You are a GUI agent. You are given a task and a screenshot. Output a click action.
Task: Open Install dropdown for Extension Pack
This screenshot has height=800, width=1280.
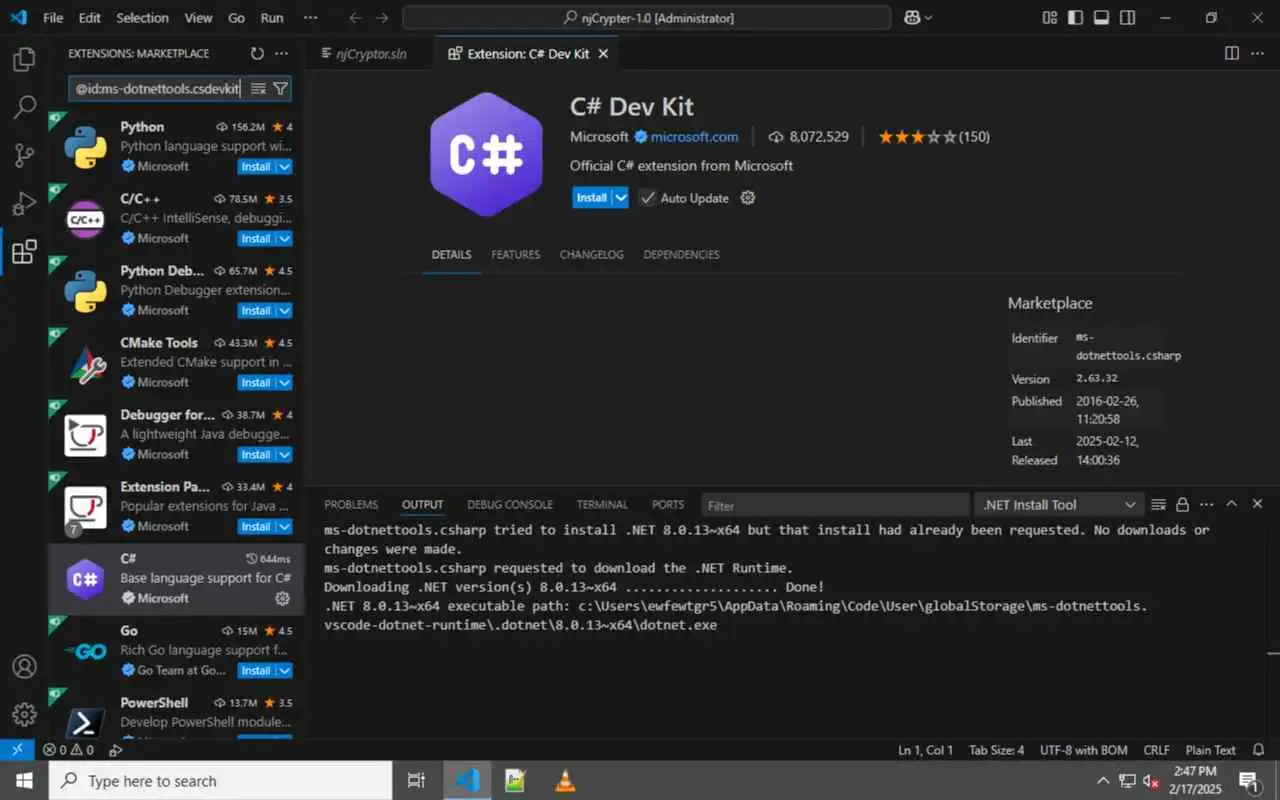click(x=284, y=527)
